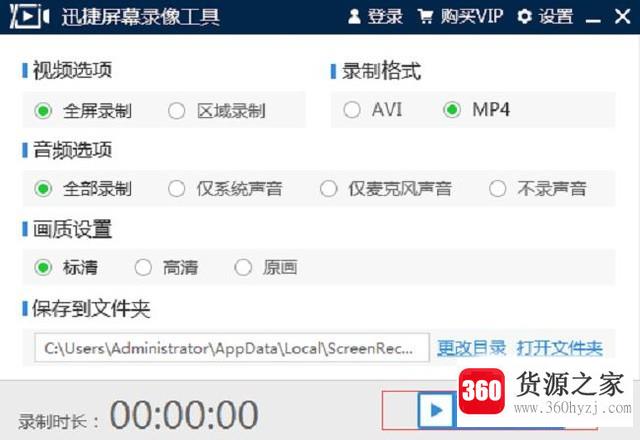
Task: Start recording with the play button
Action: tap(436, 410)
